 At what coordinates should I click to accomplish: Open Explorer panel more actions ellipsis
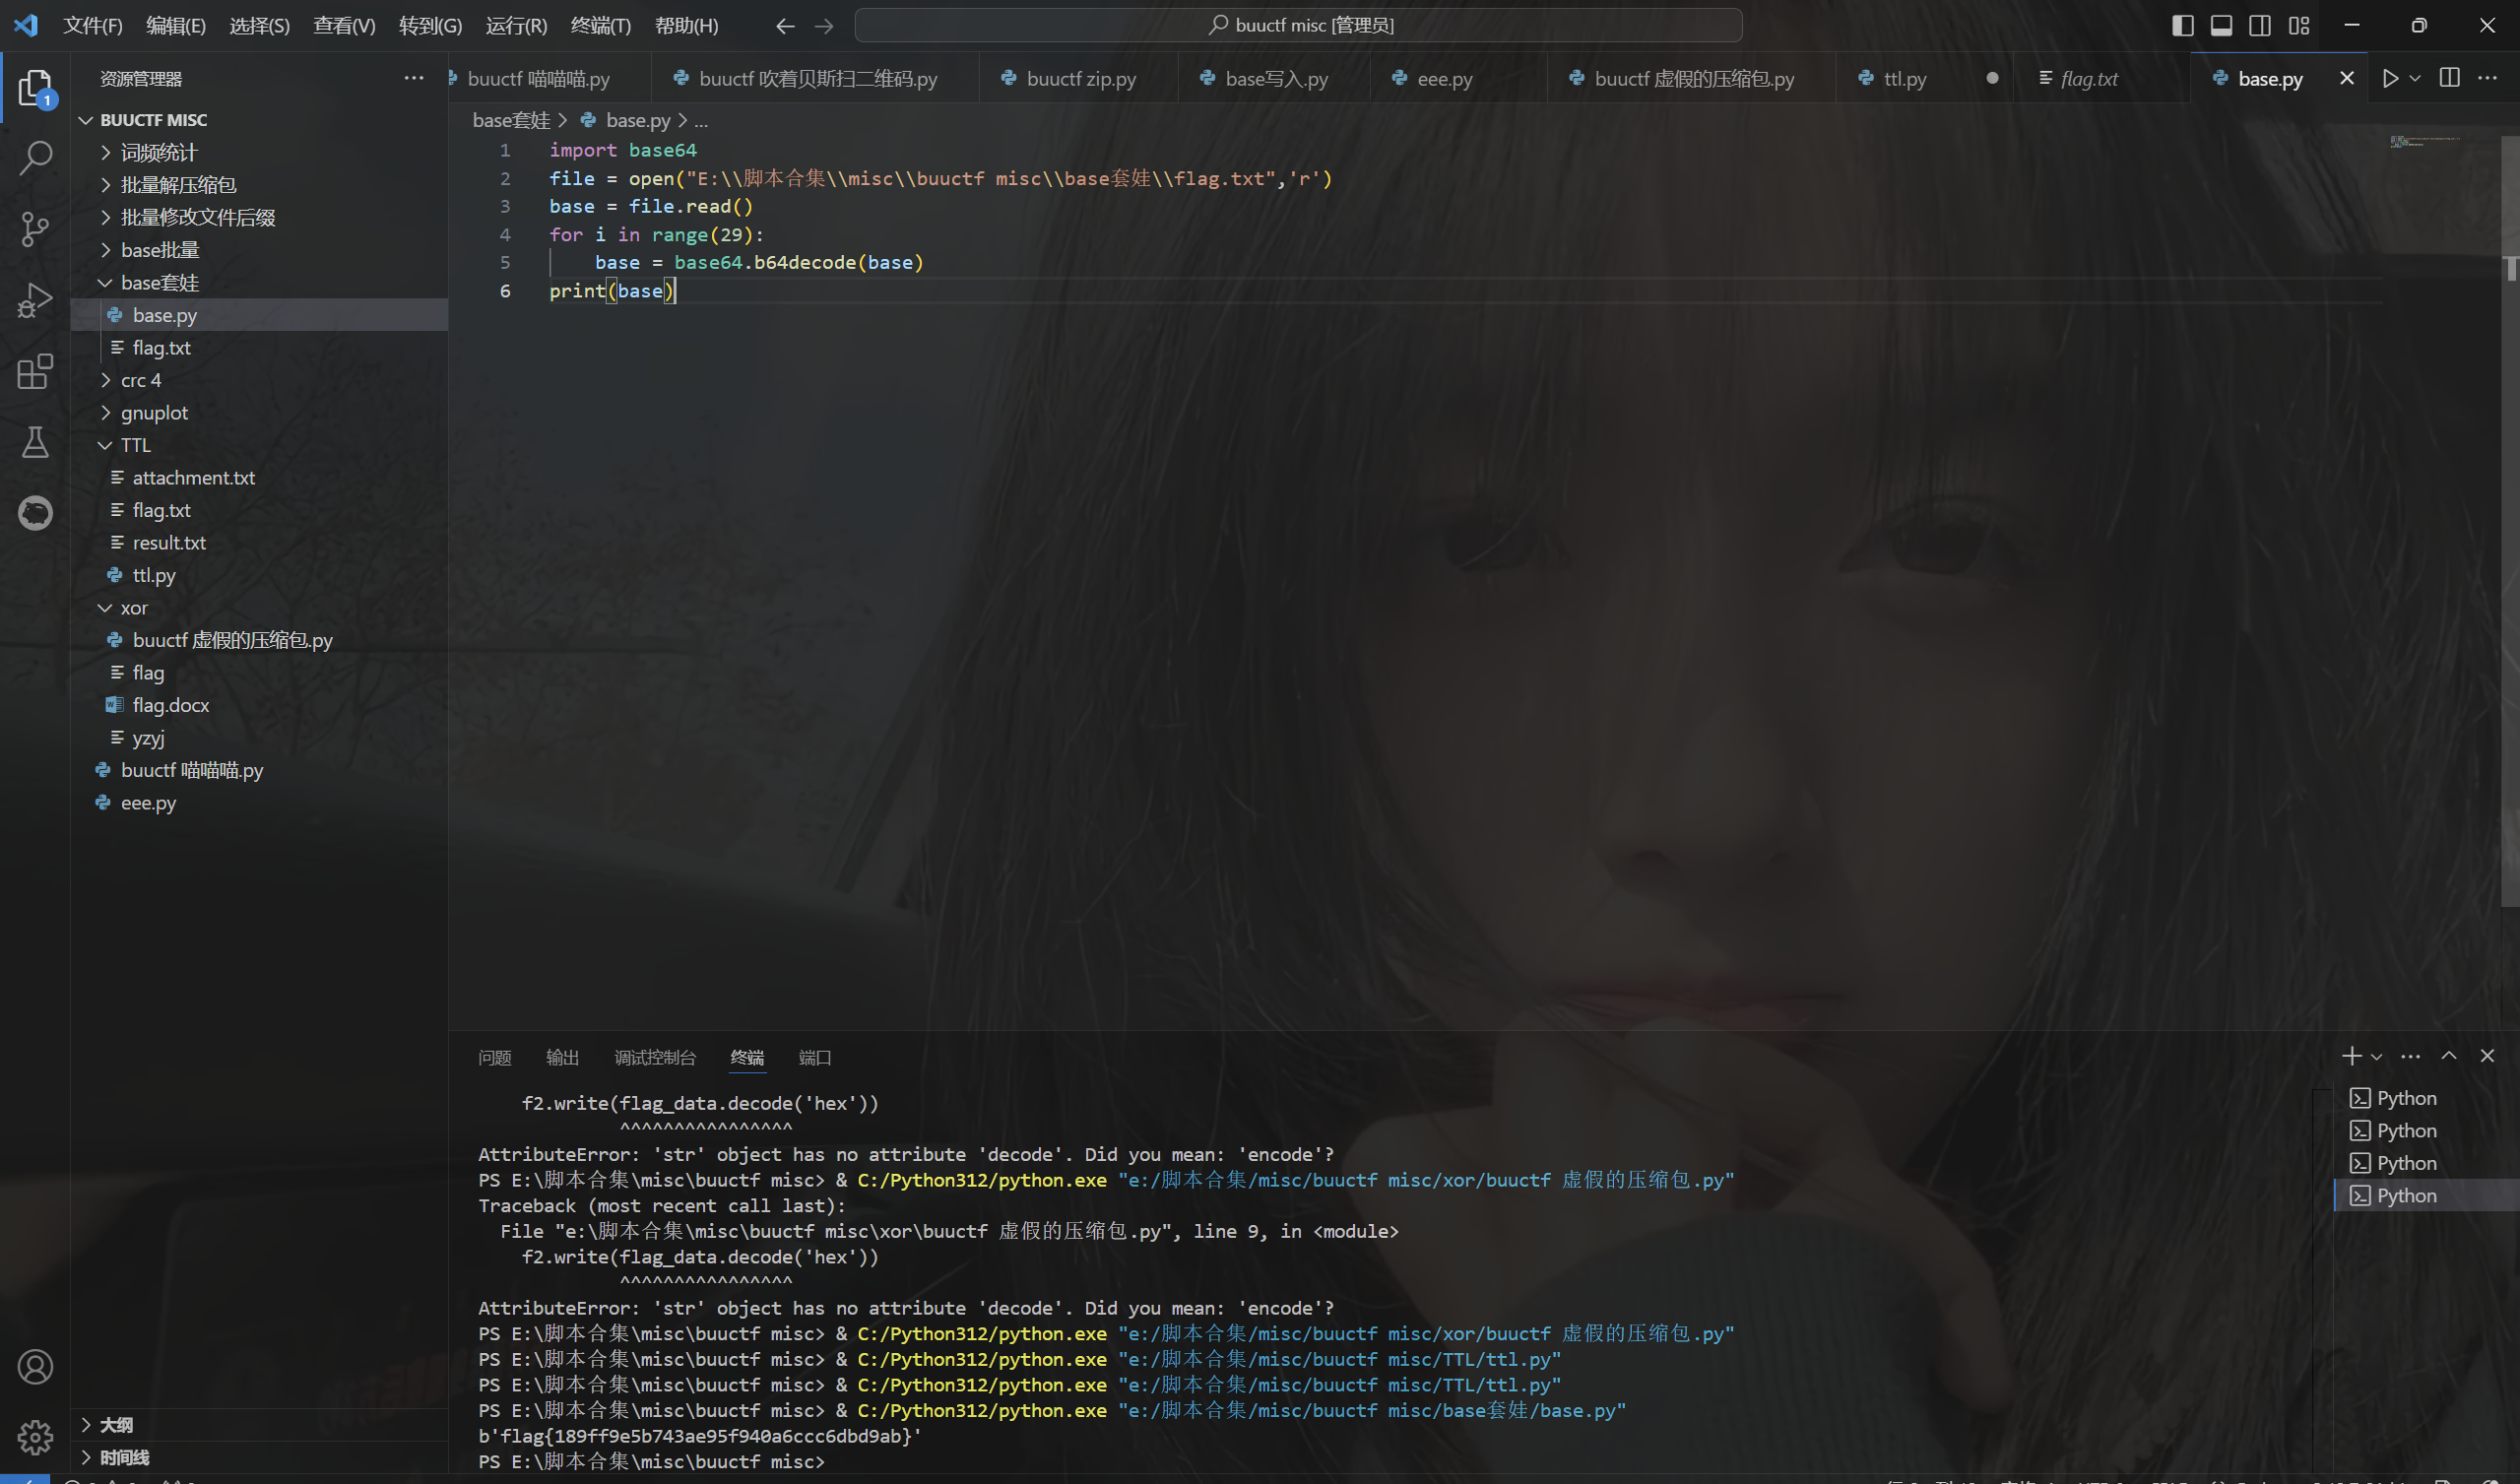414,78
